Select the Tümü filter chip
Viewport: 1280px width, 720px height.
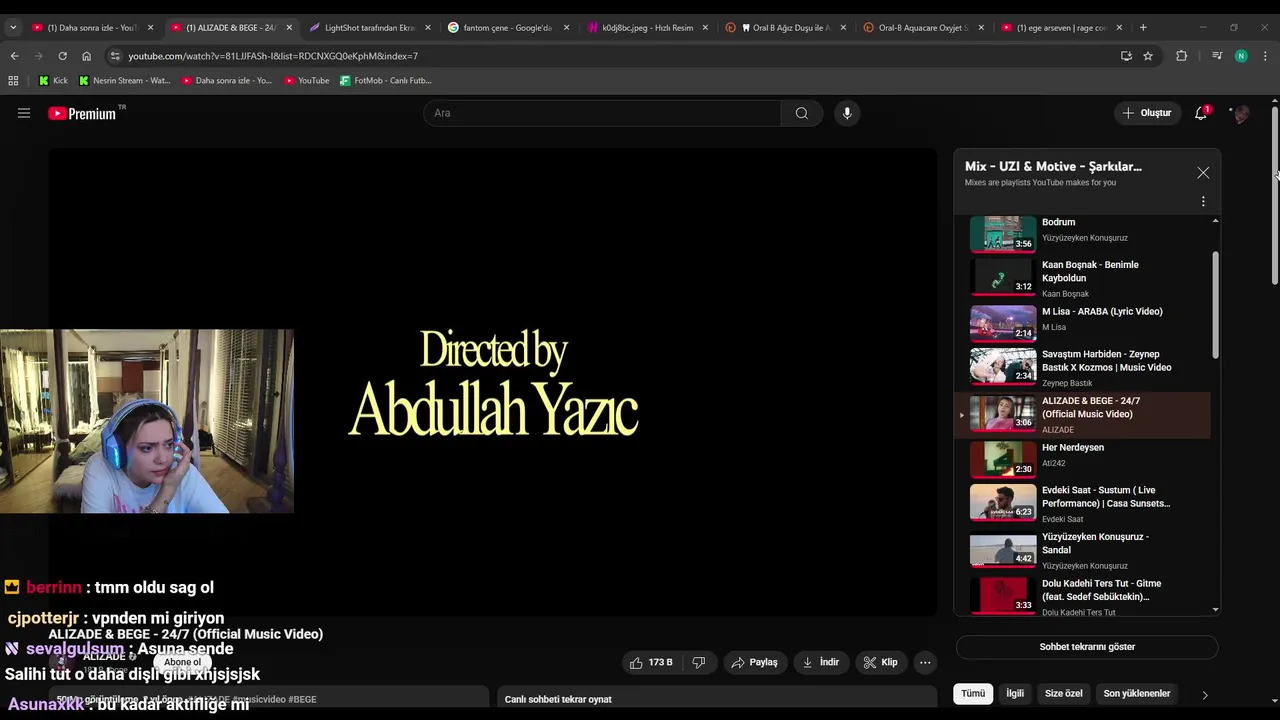(973, 693)
